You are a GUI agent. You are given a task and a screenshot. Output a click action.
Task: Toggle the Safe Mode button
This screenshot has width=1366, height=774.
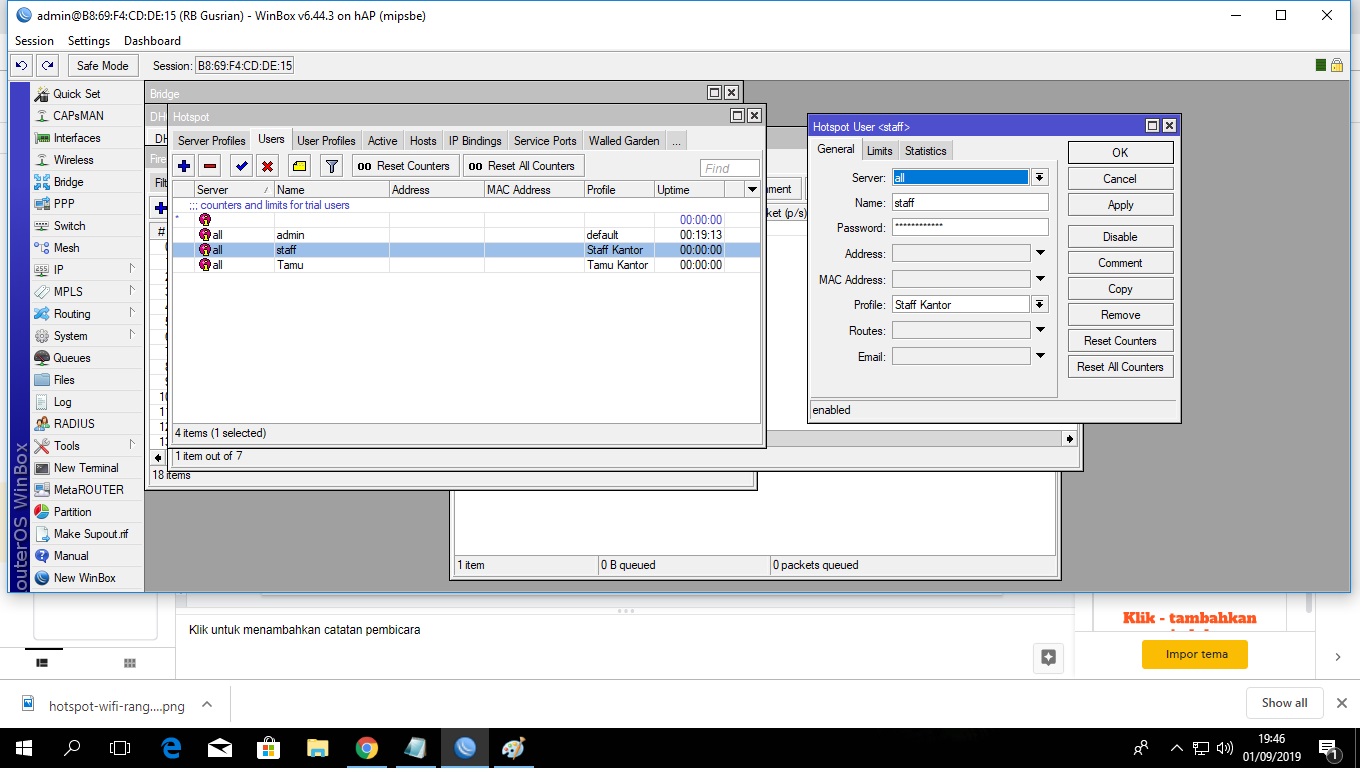[x=102, y=65]
